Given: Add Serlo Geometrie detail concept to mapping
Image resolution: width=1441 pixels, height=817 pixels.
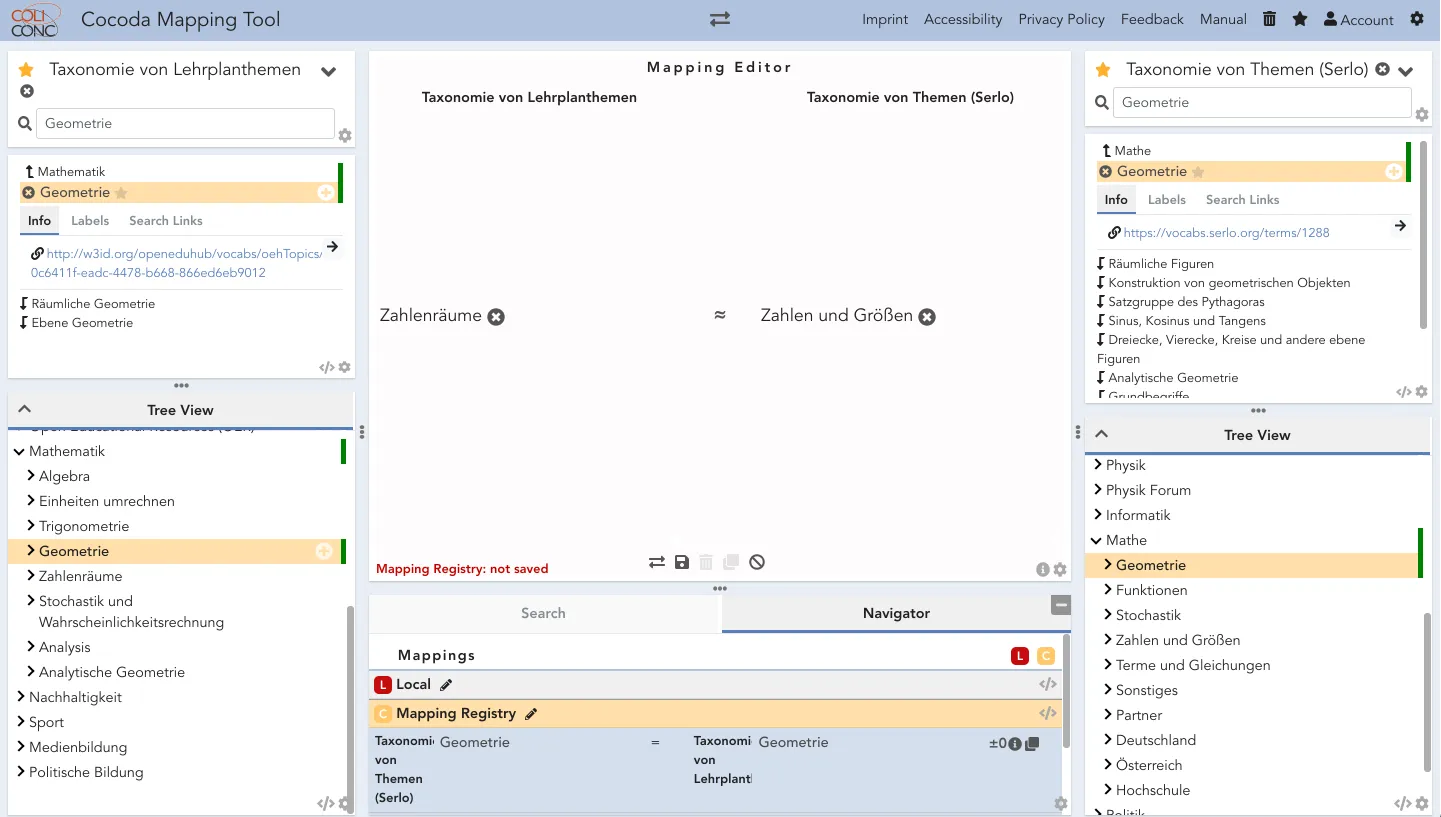Looking at the screenshot, I should [1393, 172].
